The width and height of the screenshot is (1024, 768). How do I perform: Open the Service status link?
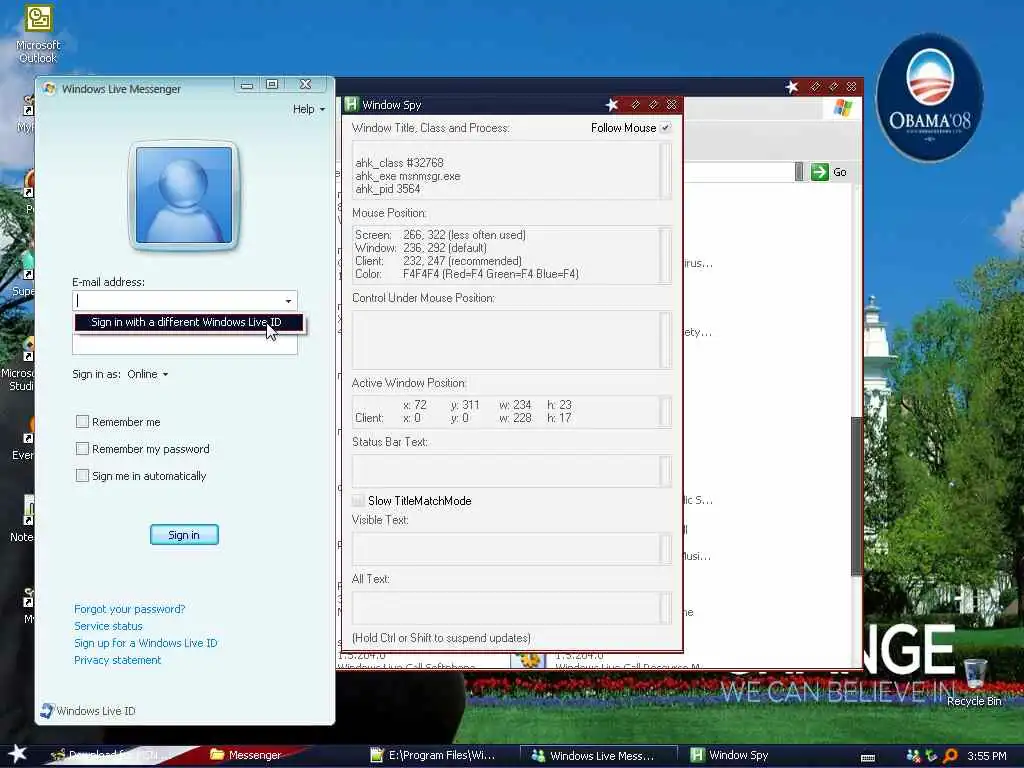click(108, 626)
